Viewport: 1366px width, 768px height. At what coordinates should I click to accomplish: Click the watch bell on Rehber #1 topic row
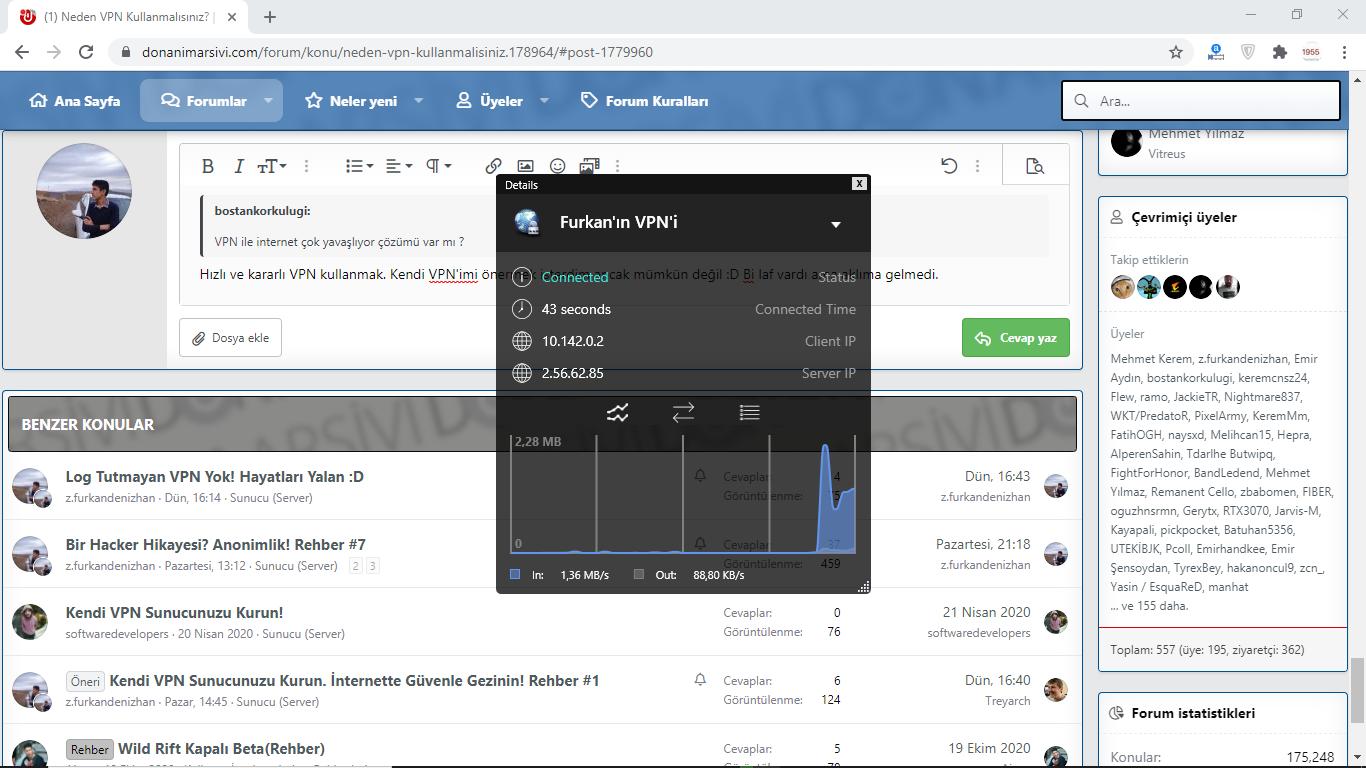700,680
